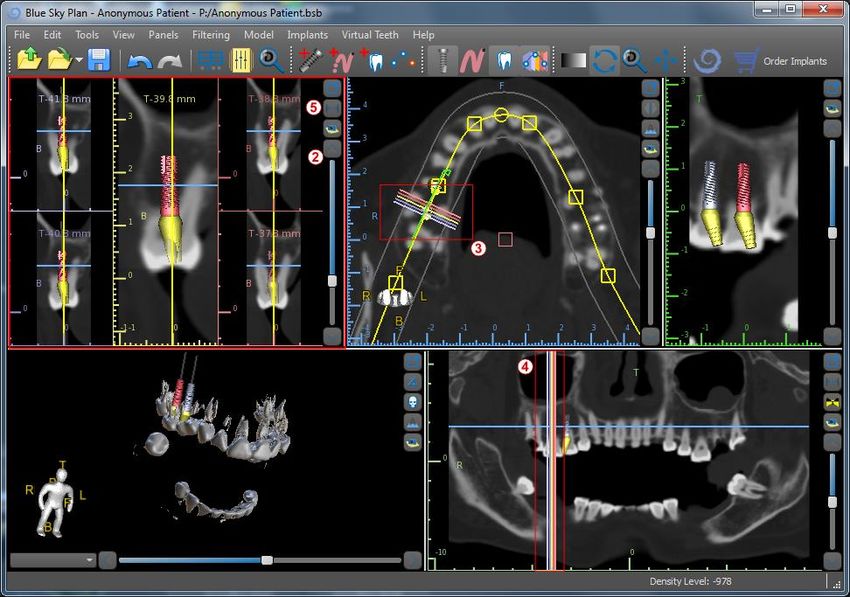Toggle teeth visibility button

pos(504,60)
